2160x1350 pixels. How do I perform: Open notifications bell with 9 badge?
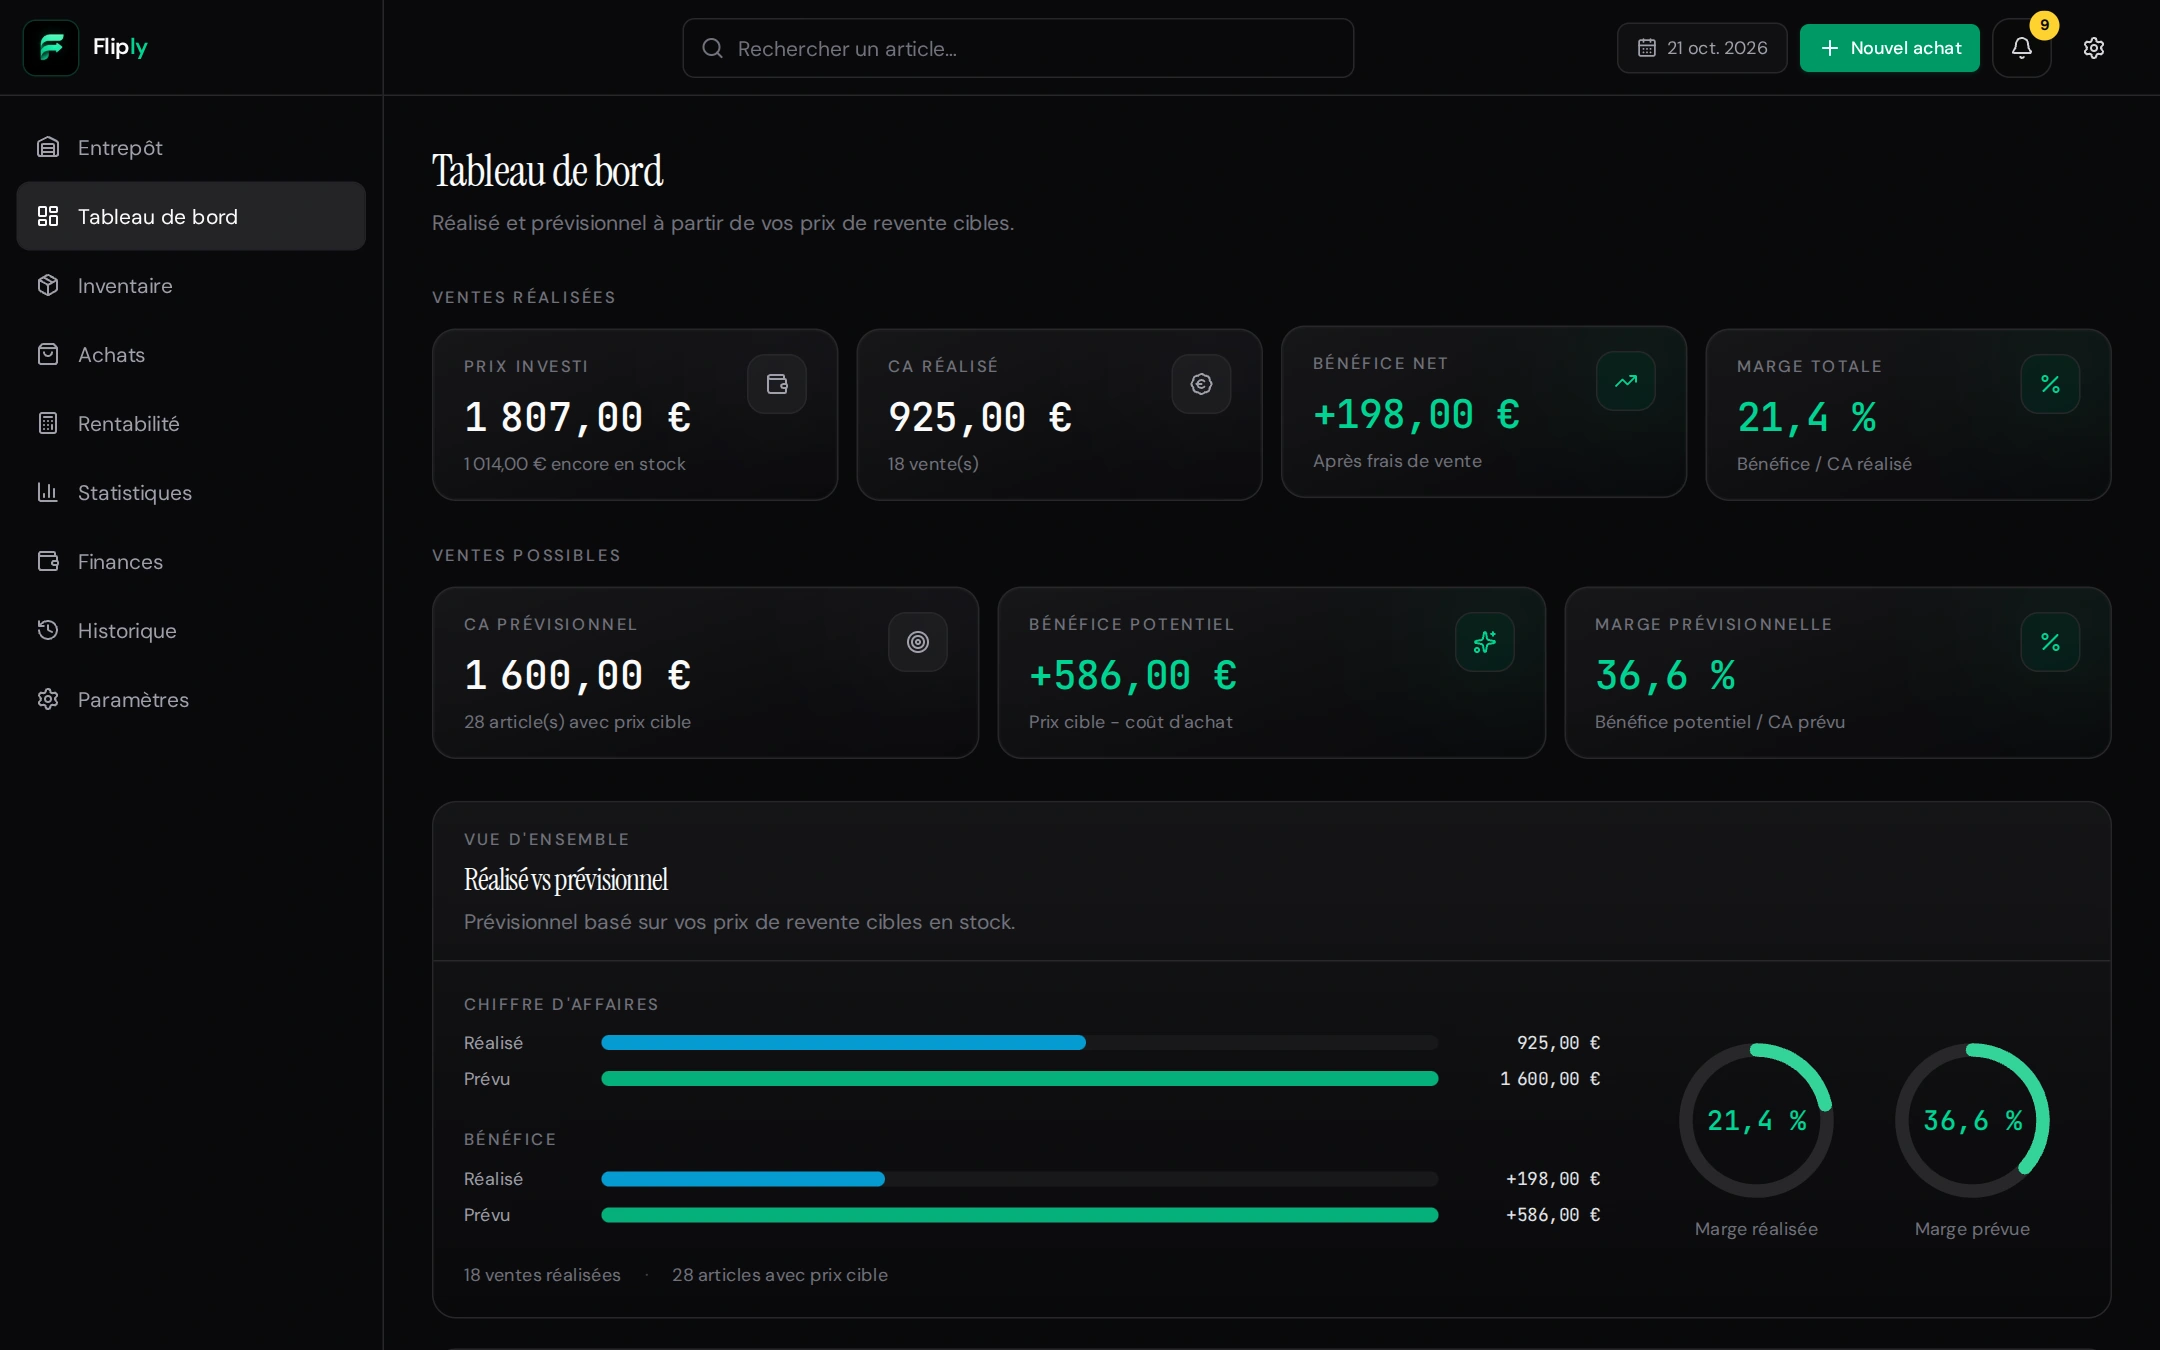(x=2022, y=48)
